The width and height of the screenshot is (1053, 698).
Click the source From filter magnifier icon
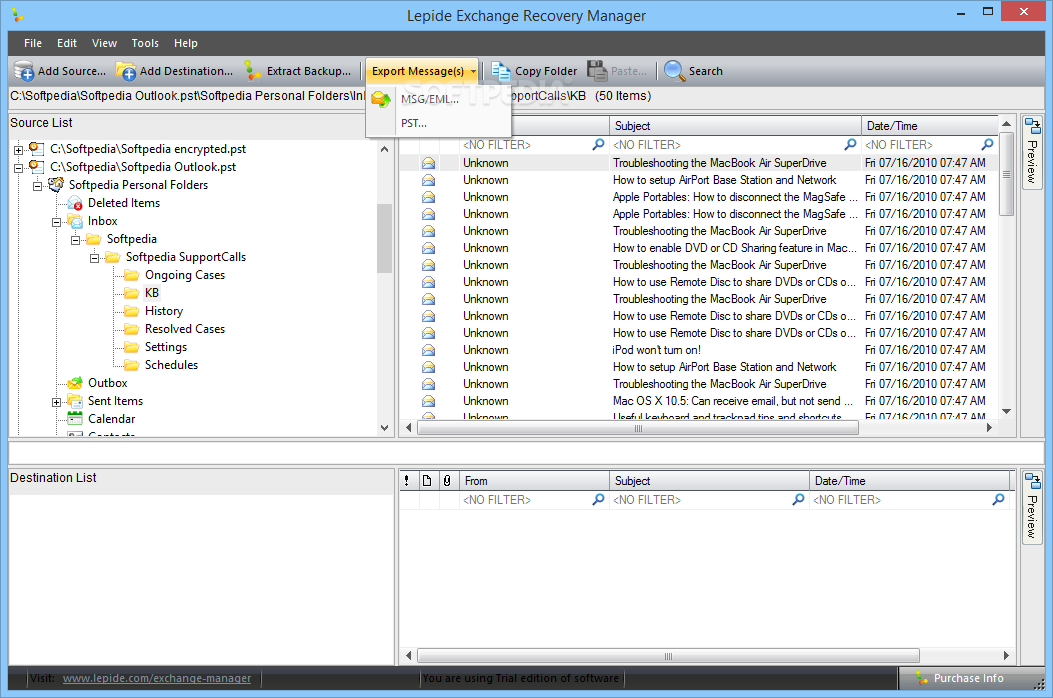pyautogui.click(x=598, y=144)
